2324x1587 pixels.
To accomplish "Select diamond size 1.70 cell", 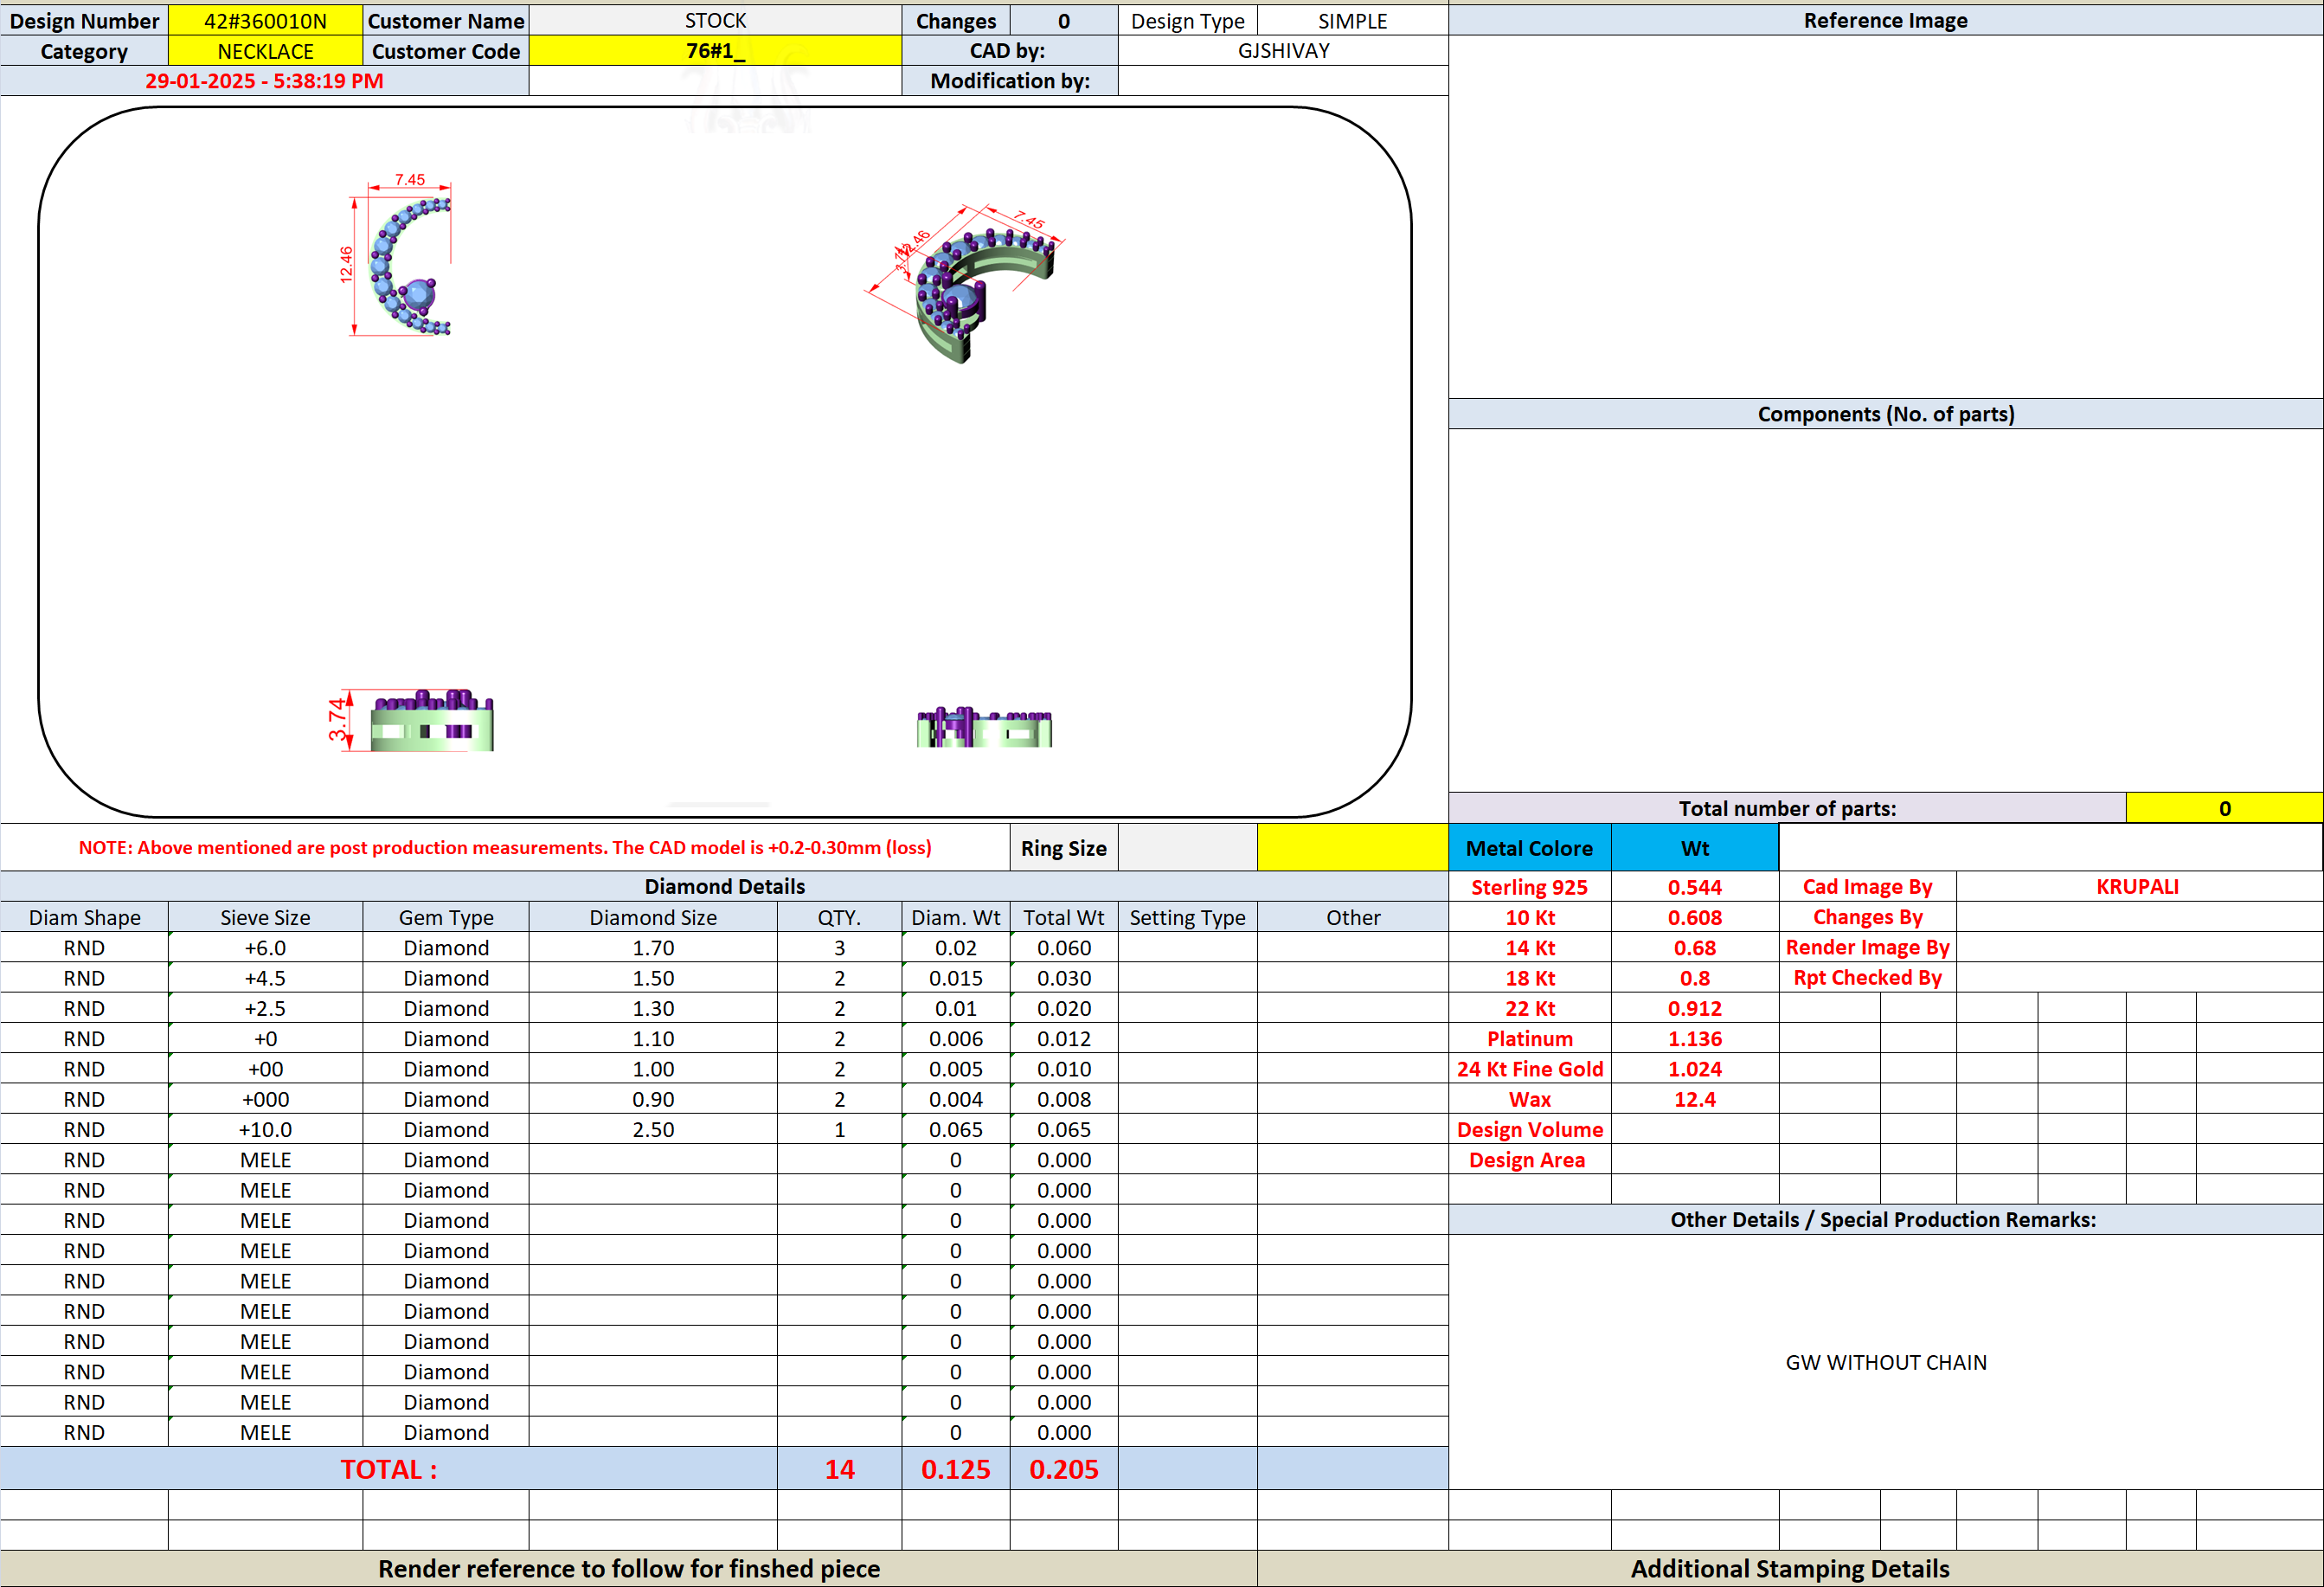I will pos(653,947).
